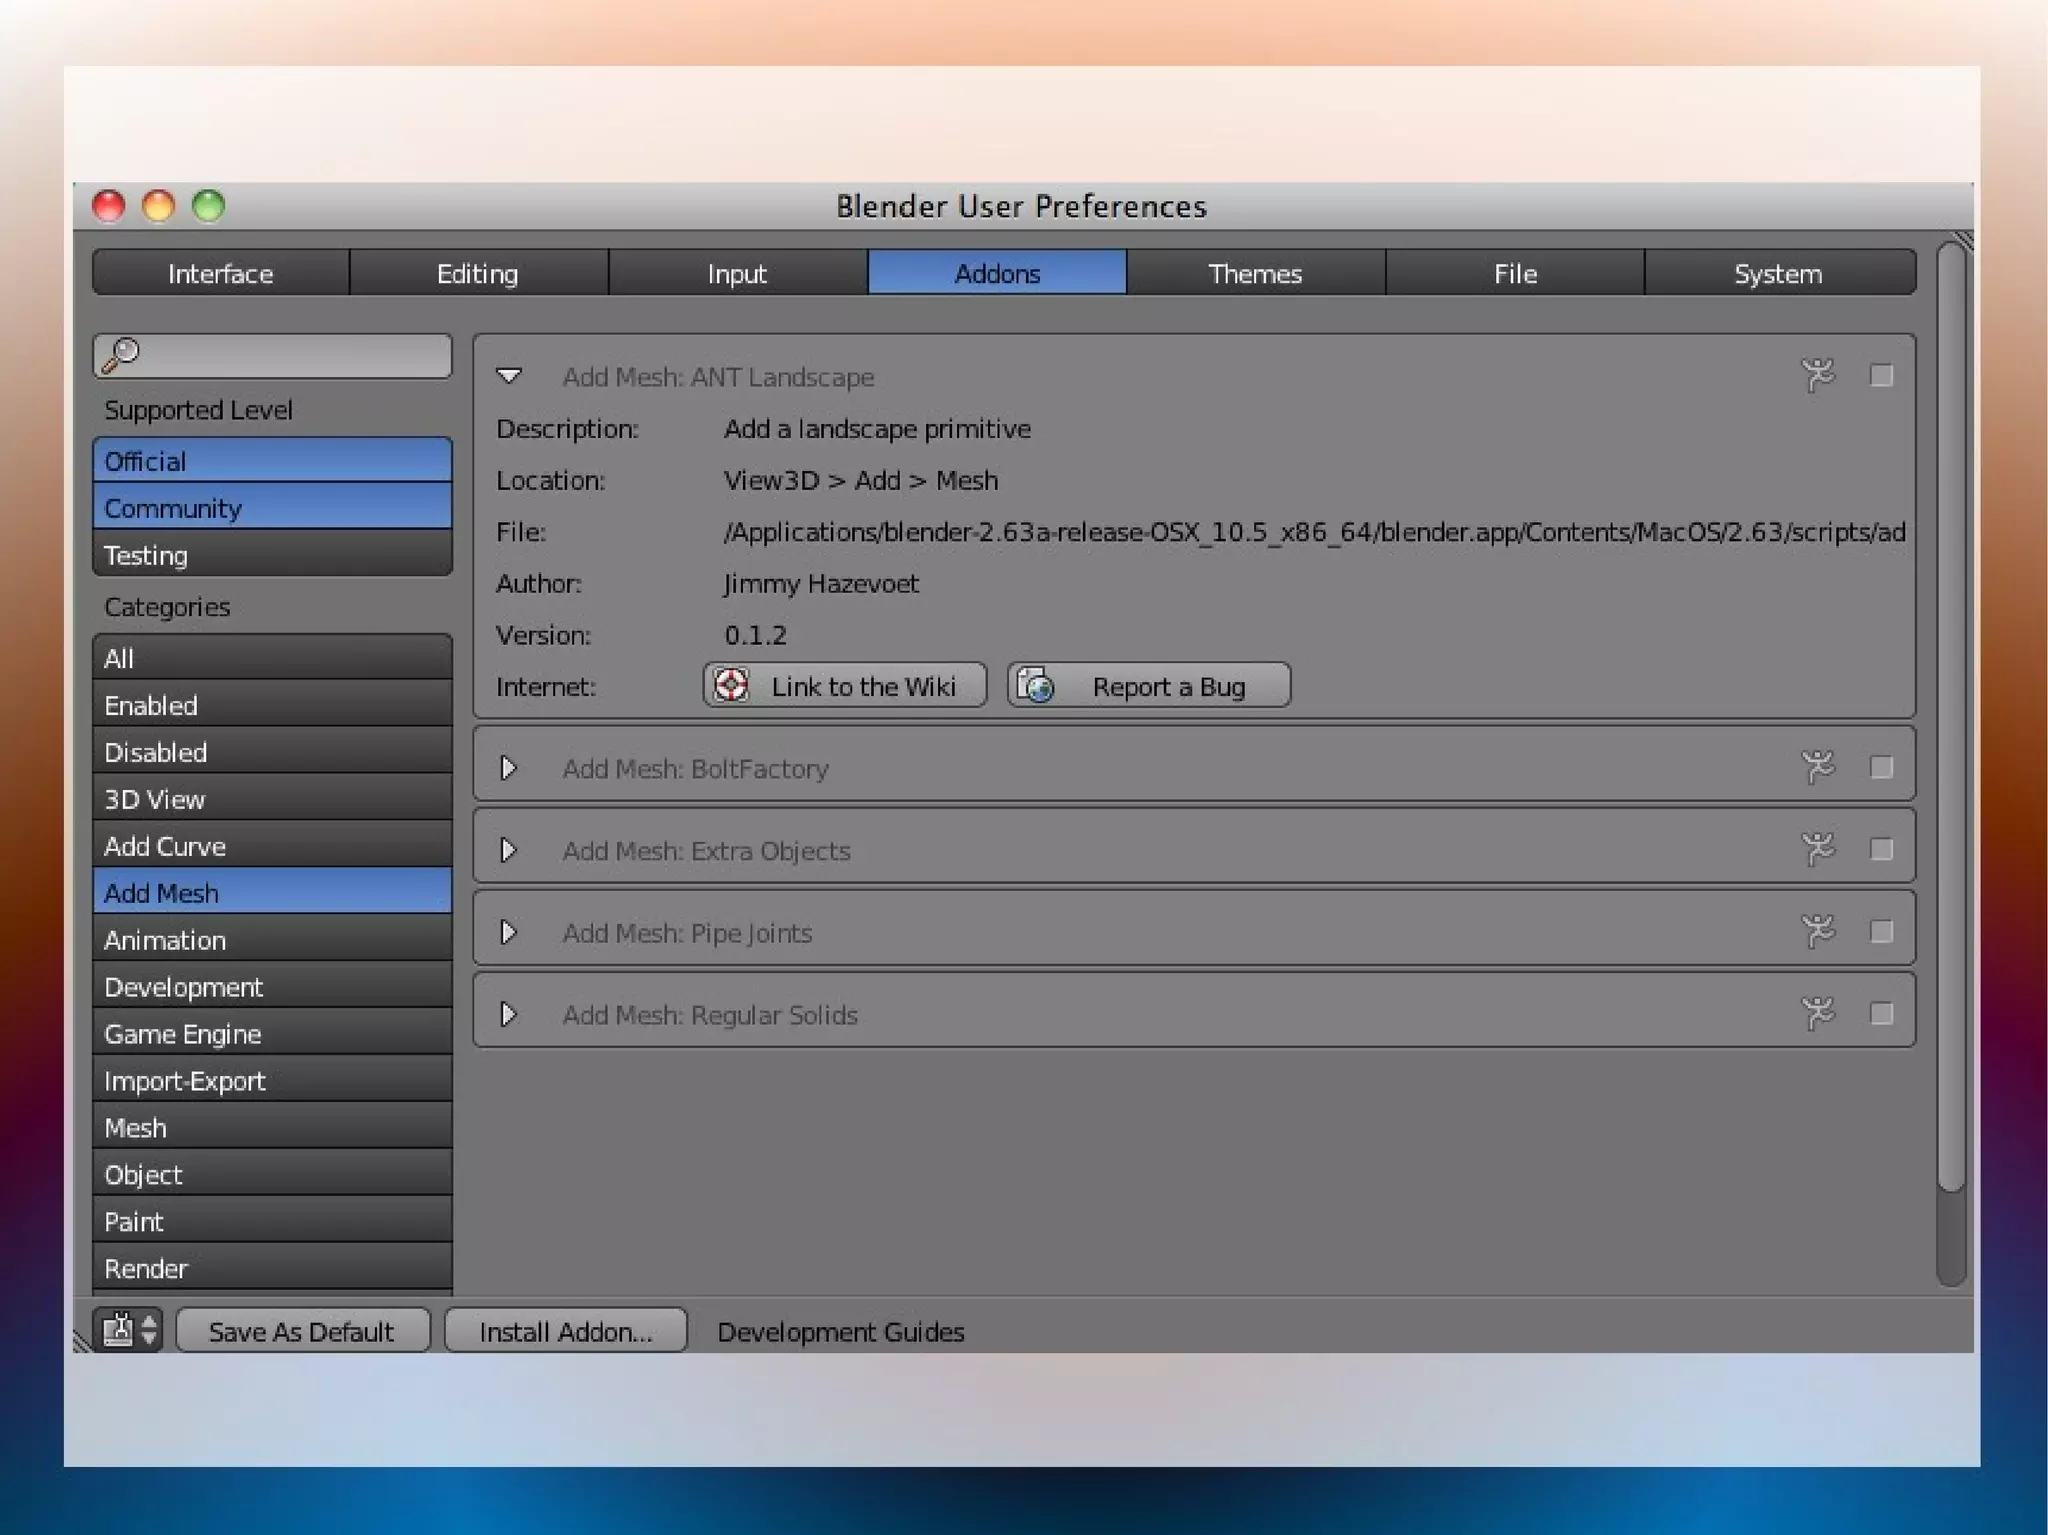Open the File preferences tab

1515,272
